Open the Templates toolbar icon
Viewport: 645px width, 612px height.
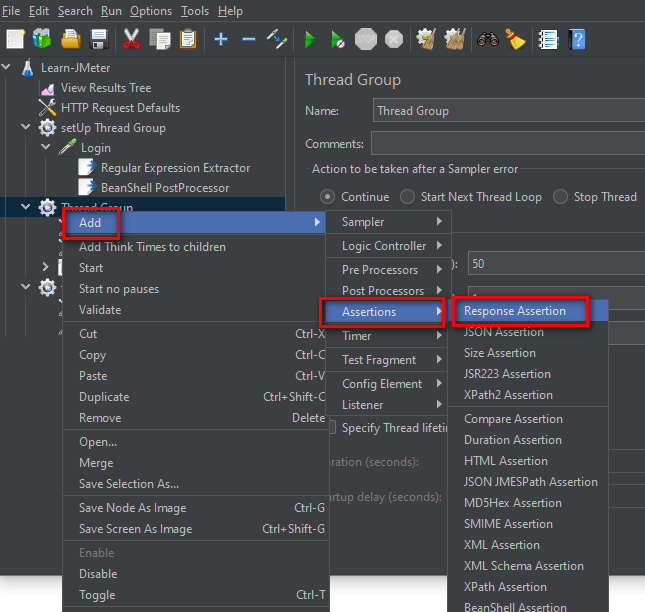tap(42, 39)
